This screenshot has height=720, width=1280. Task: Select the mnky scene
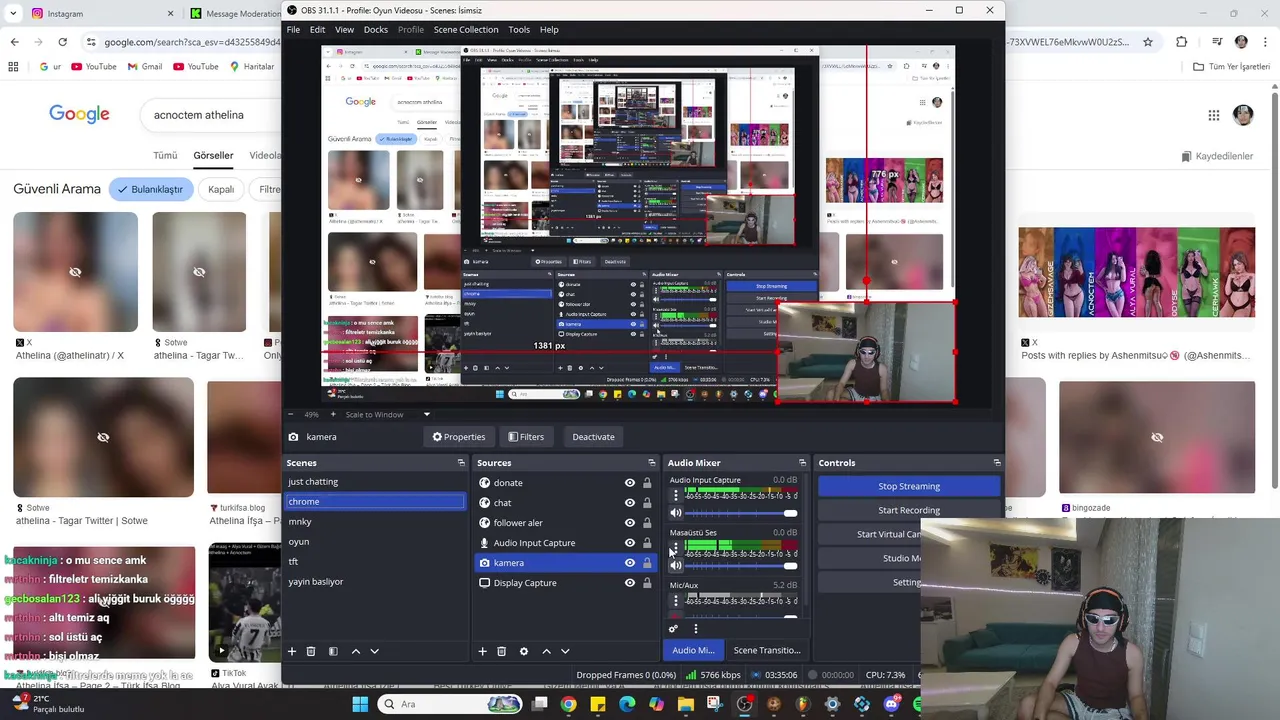375,522
